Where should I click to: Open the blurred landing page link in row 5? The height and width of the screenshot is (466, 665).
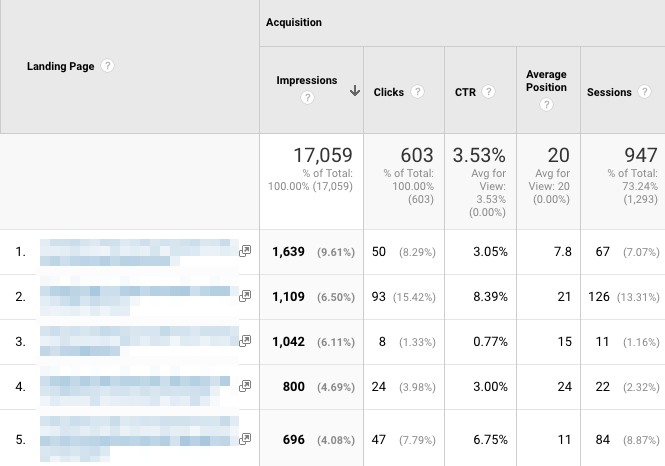[x=139, y=439]
